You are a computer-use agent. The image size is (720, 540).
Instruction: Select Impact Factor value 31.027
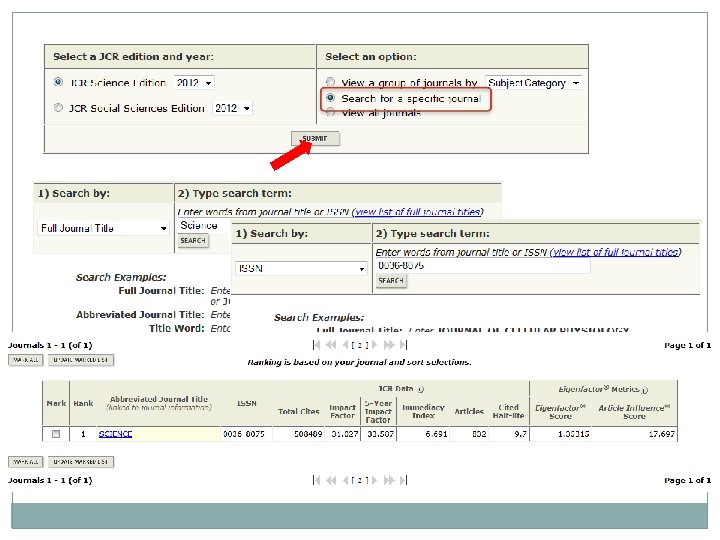click(x=344, y=433)
